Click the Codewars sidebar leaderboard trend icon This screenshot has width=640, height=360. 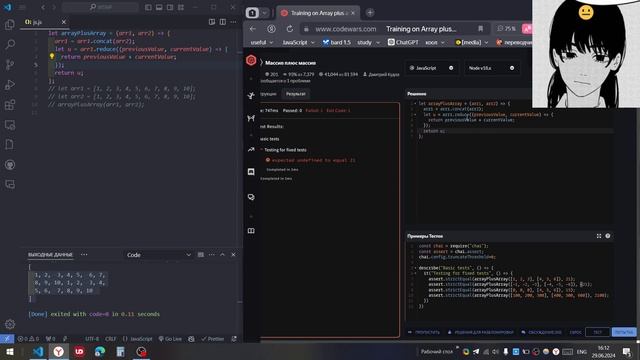[x=251, y=149]
